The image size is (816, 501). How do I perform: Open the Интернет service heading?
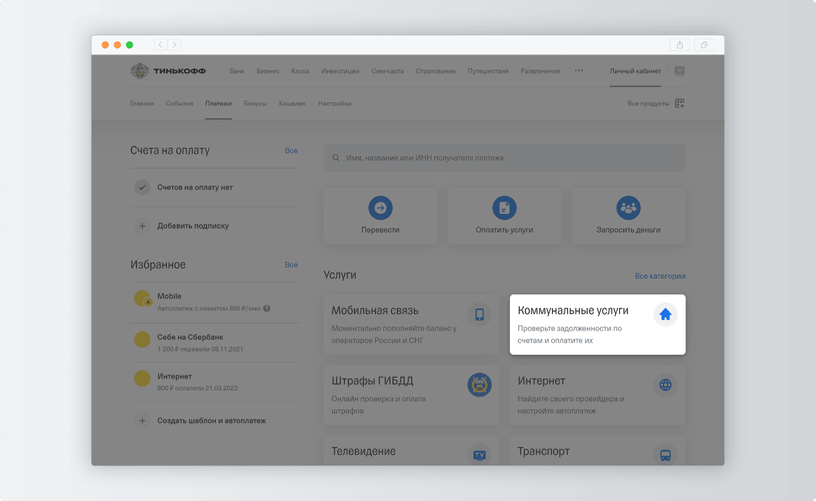coord(541,381)
